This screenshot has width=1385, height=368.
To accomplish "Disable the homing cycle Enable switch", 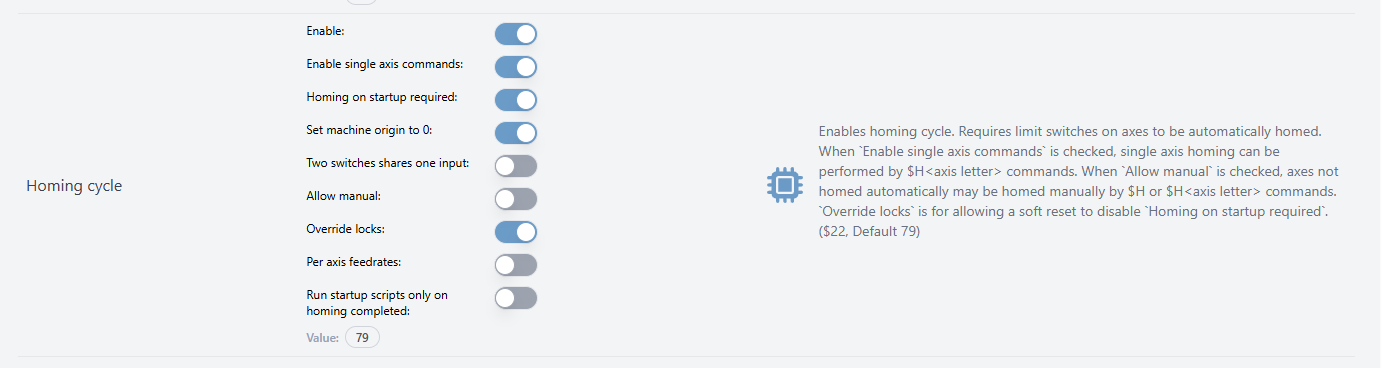I will pyautogui.click(x=516, y=34).
